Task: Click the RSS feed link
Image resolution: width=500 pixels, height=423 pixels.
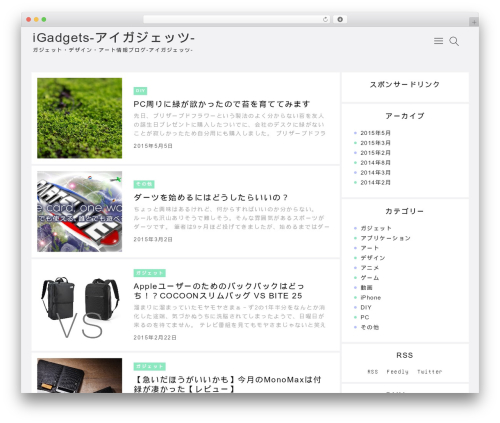Action: point(373,371)
